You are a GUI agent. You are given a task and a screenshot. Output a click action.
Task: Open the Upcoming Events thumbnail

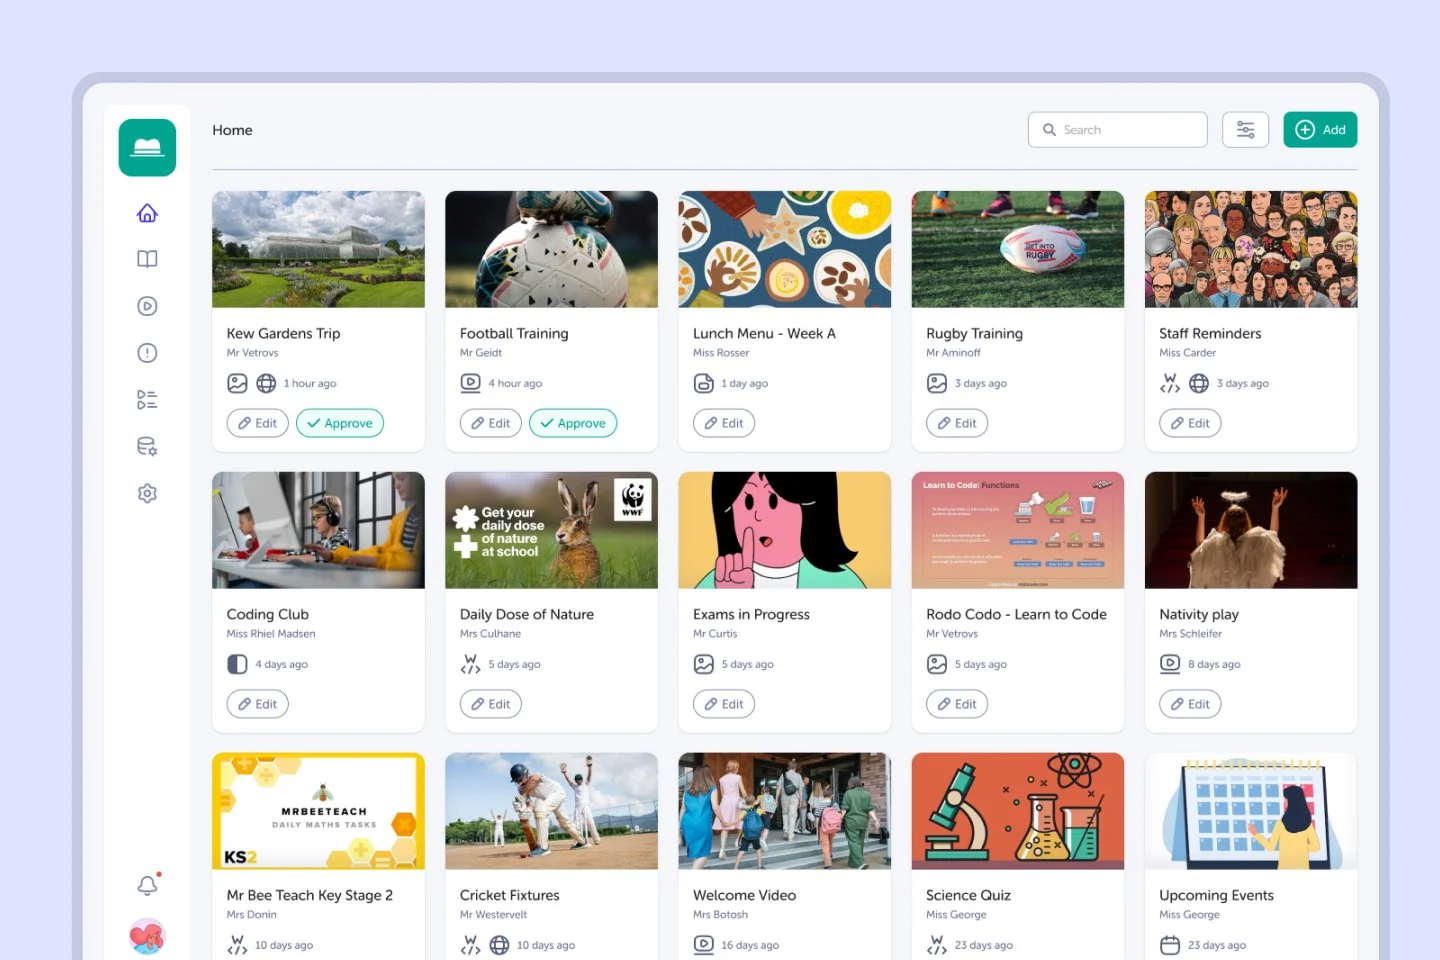[1251, 811]
